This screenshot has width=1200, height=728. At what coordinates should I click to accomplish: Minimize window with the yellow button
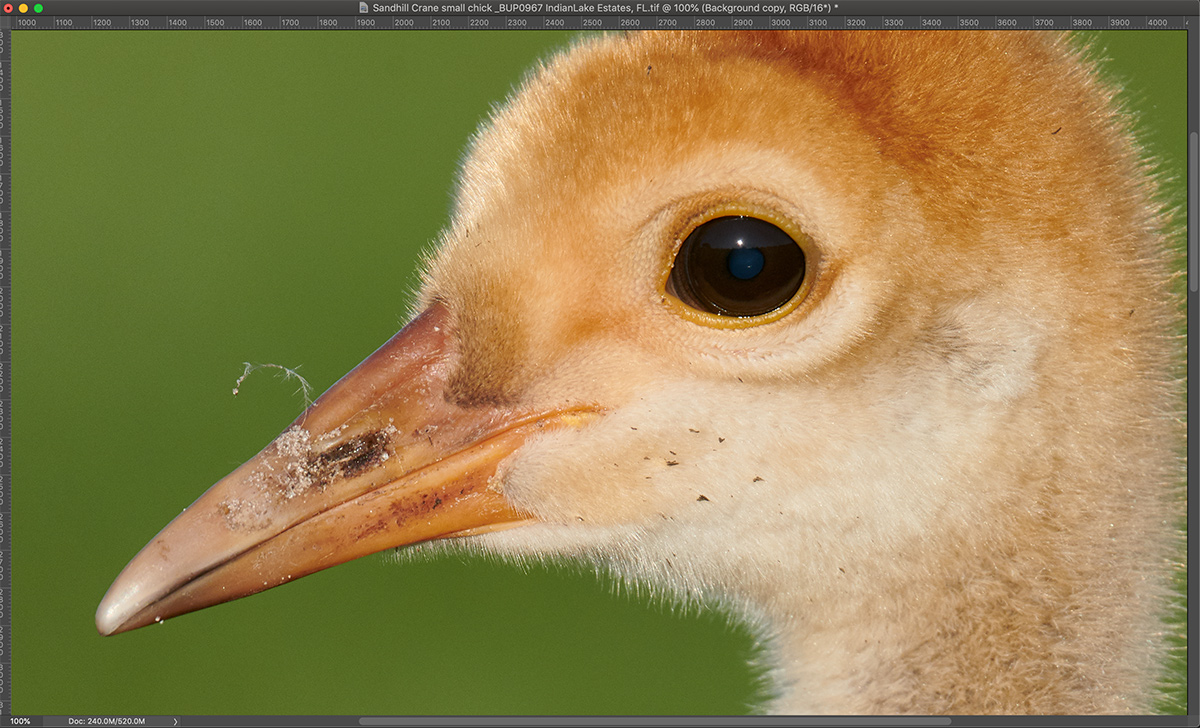tap(24, 7)
